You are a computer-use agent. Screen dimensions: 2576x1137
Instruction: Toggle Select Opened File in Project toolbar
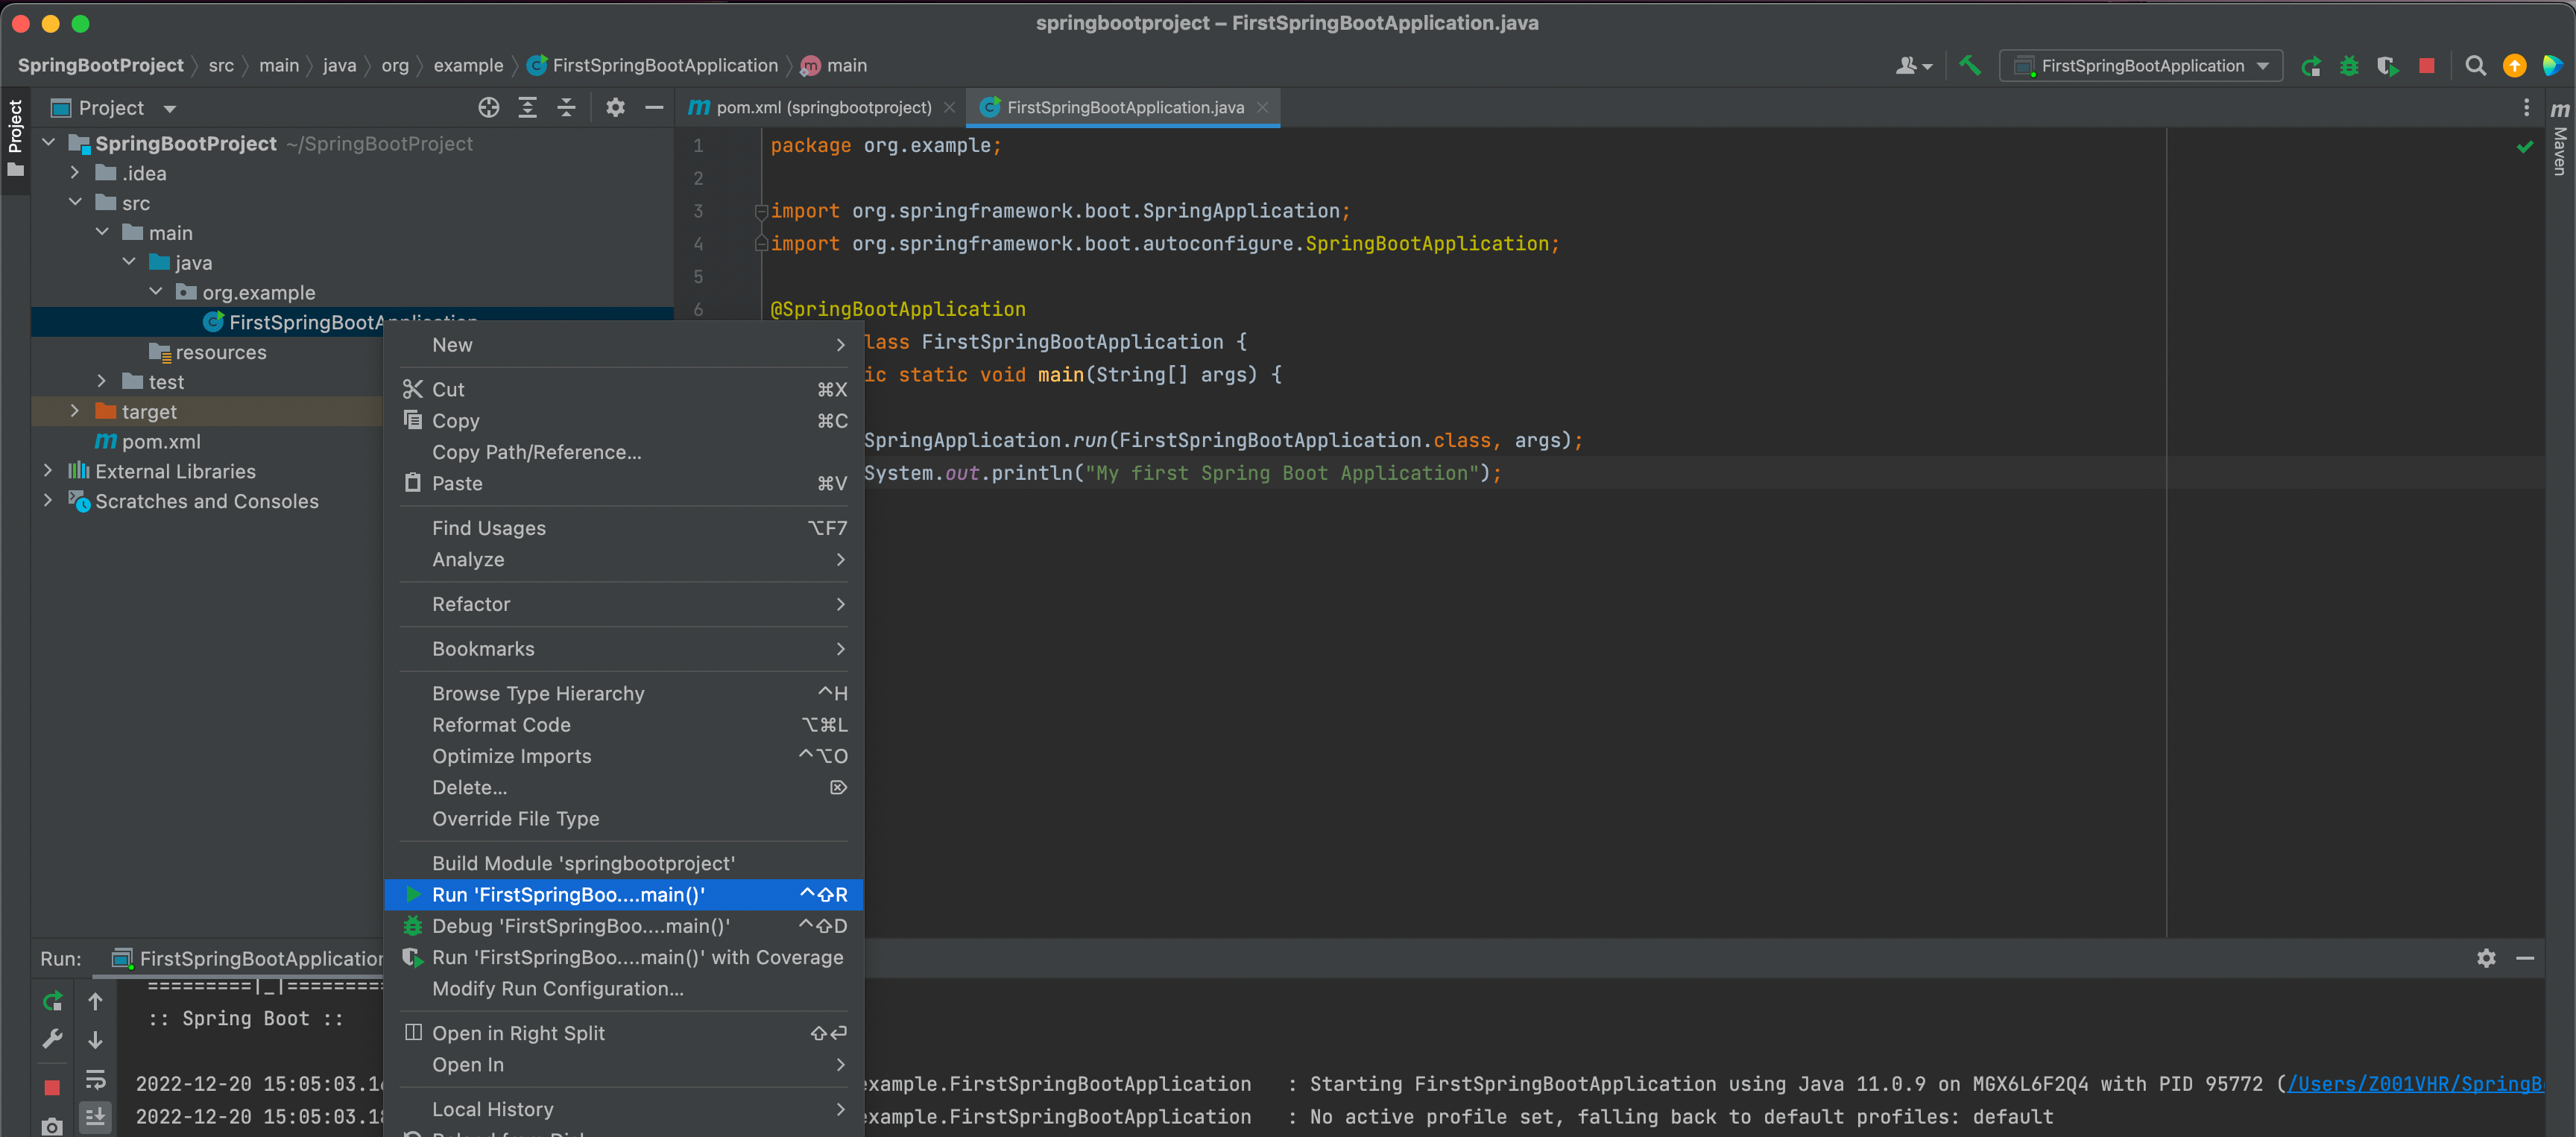pos(488,107)
